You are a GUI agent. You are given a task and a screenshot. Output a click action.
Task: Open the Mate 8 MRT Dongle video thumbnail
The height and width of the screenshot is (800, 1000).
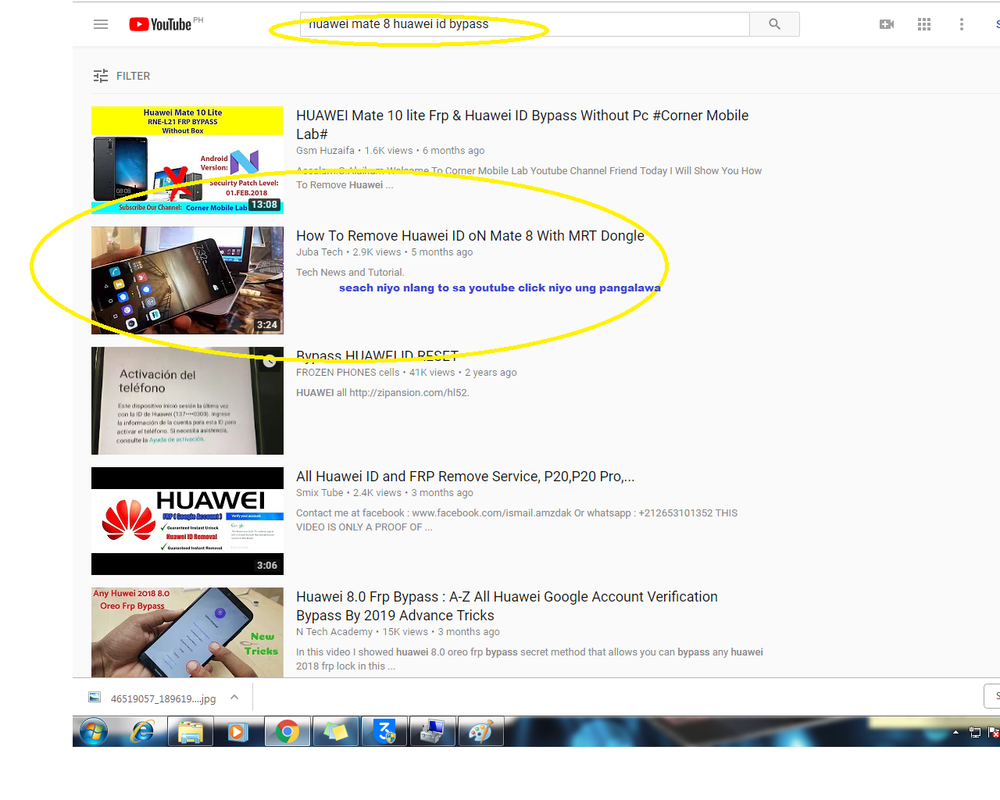188,280
